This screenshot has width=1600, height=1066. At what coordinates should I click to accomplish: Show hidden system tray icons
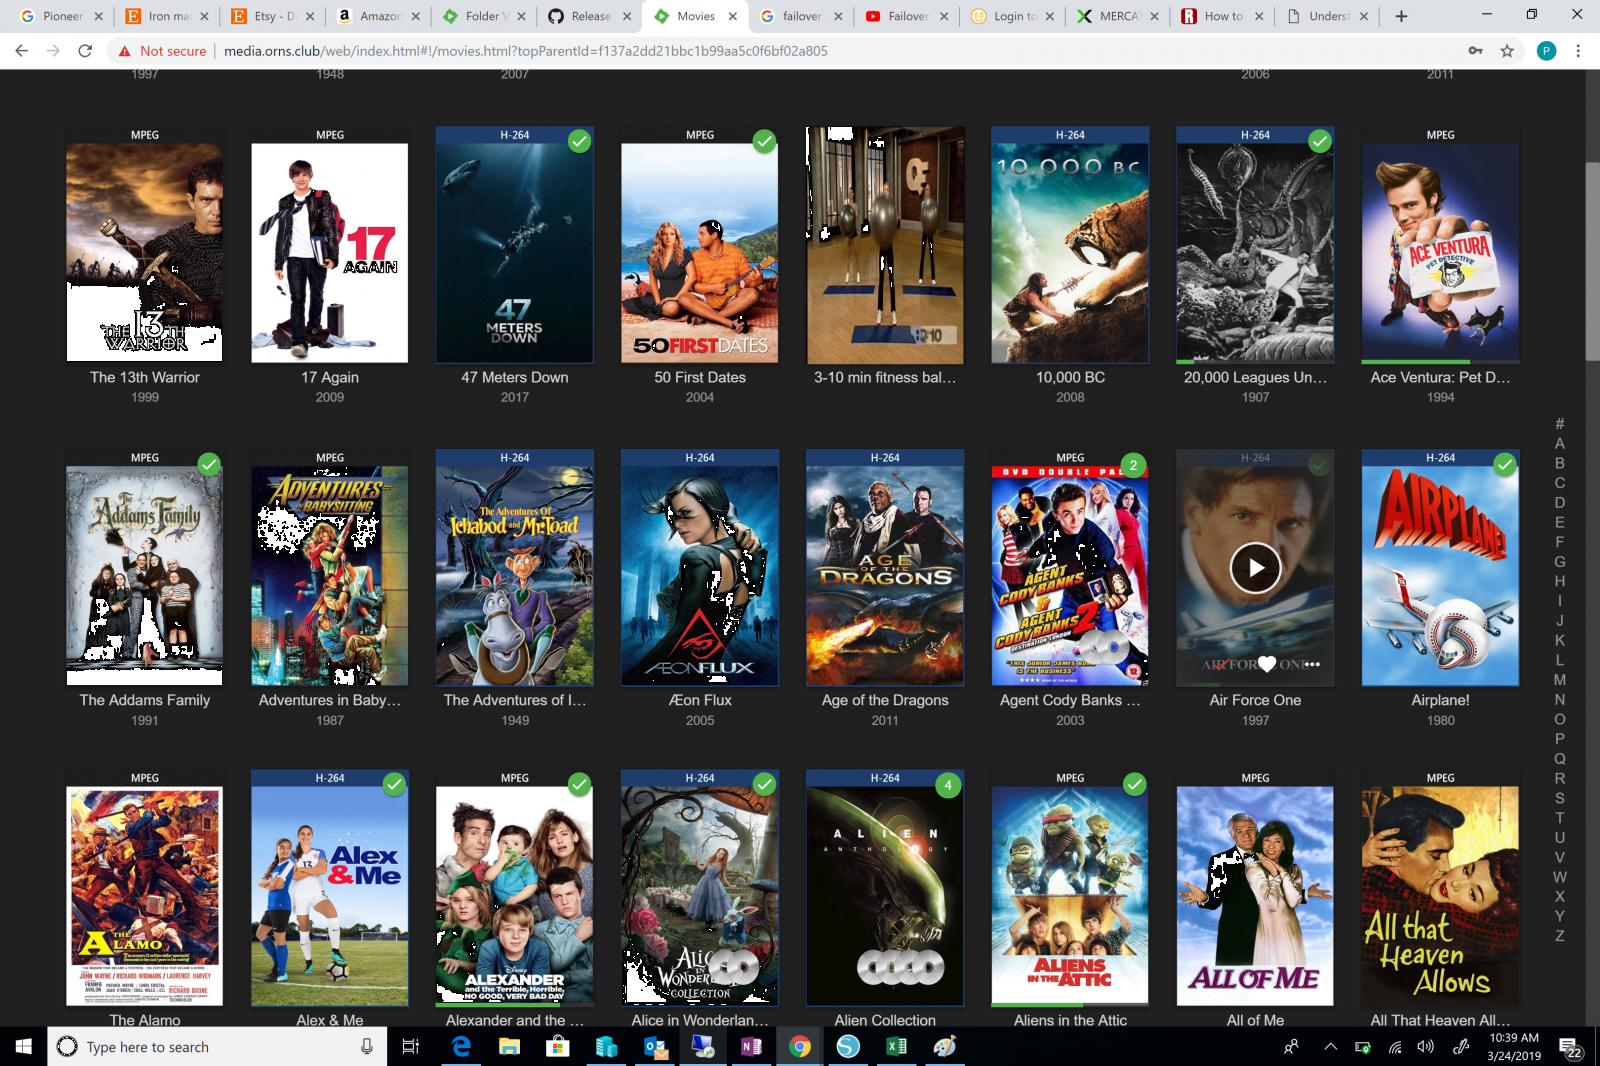1330,1047
